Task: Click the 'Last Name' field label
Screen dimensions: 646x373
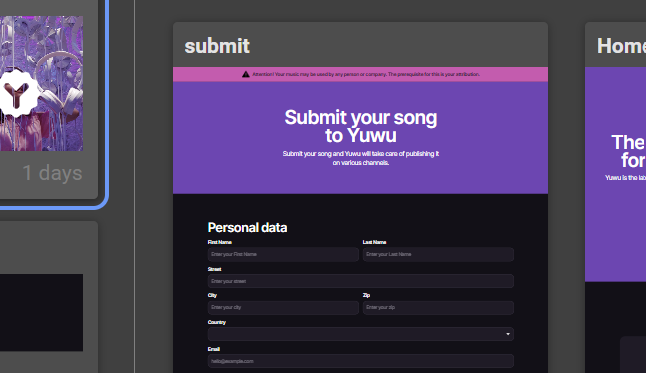Action: tap(374, 242)
